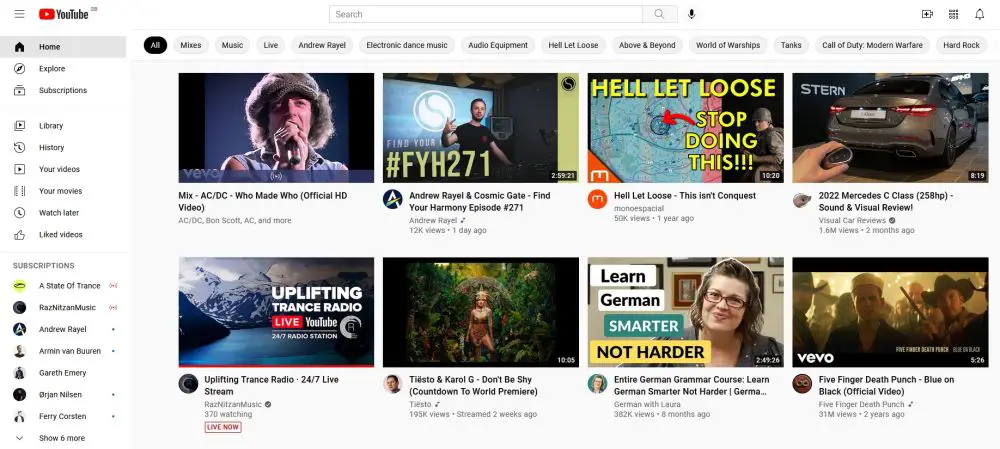Select the Hard Rock chip

point(961,45)
